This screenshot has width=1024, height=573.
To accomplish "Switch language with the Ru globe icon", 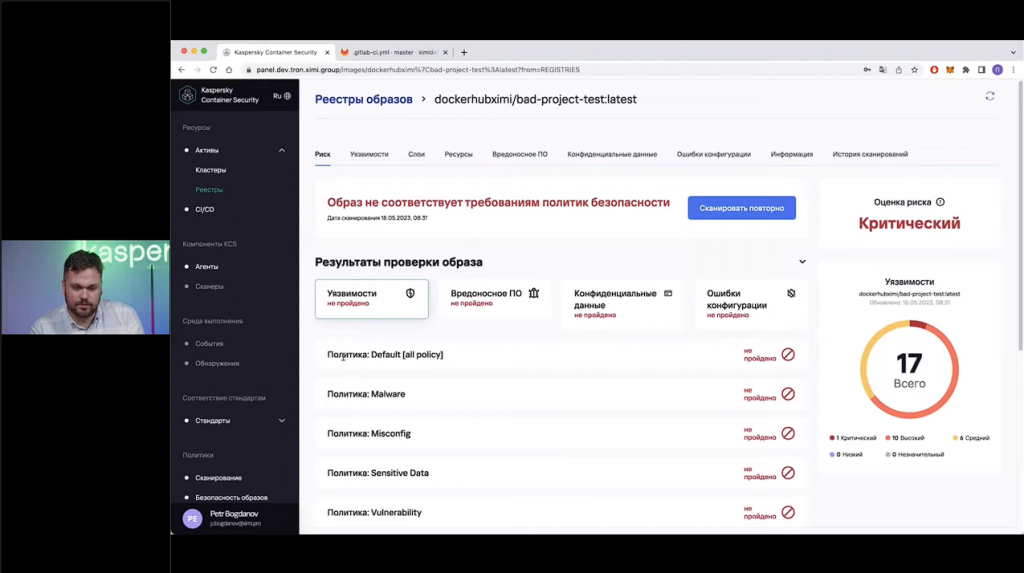I will (x=282, y=96).
